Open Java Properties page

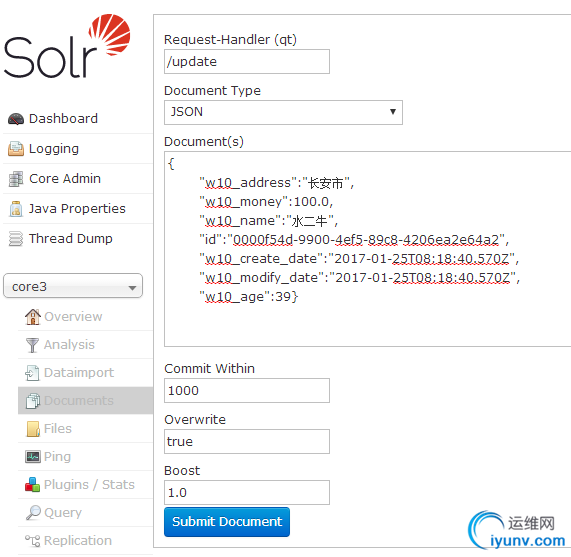tap(78, 209)
